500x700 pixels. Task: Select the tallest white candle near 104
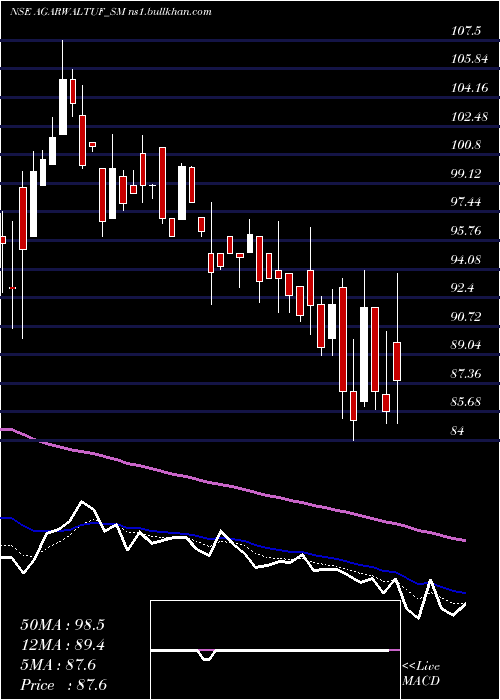point(63,107)
